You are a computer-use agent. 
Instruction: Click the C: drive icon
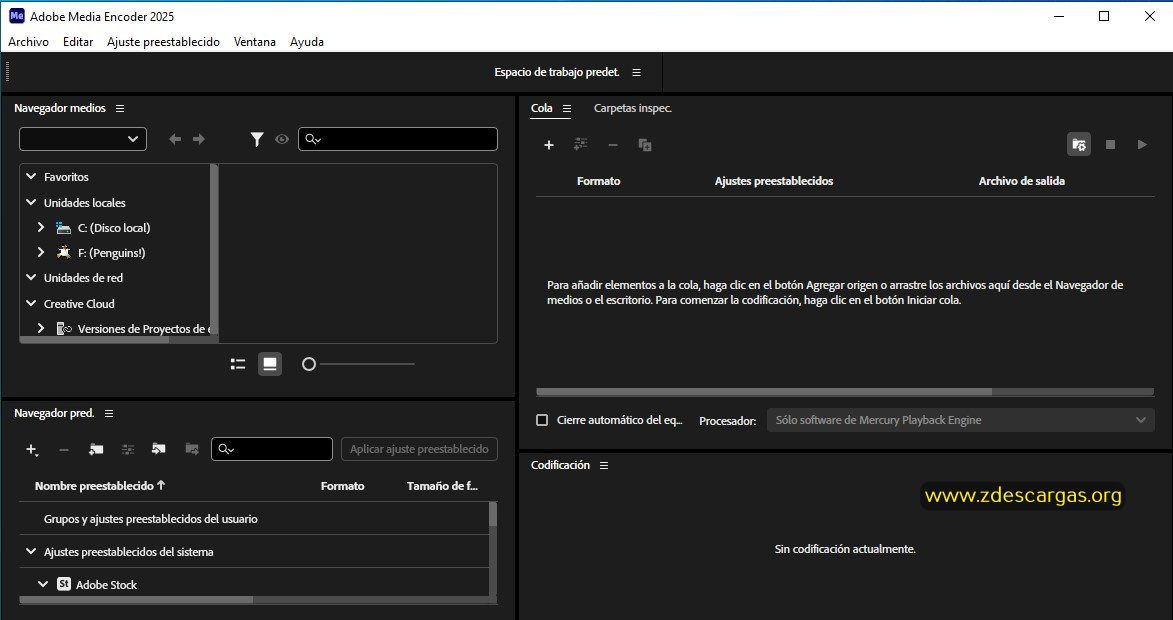[64, 227]
